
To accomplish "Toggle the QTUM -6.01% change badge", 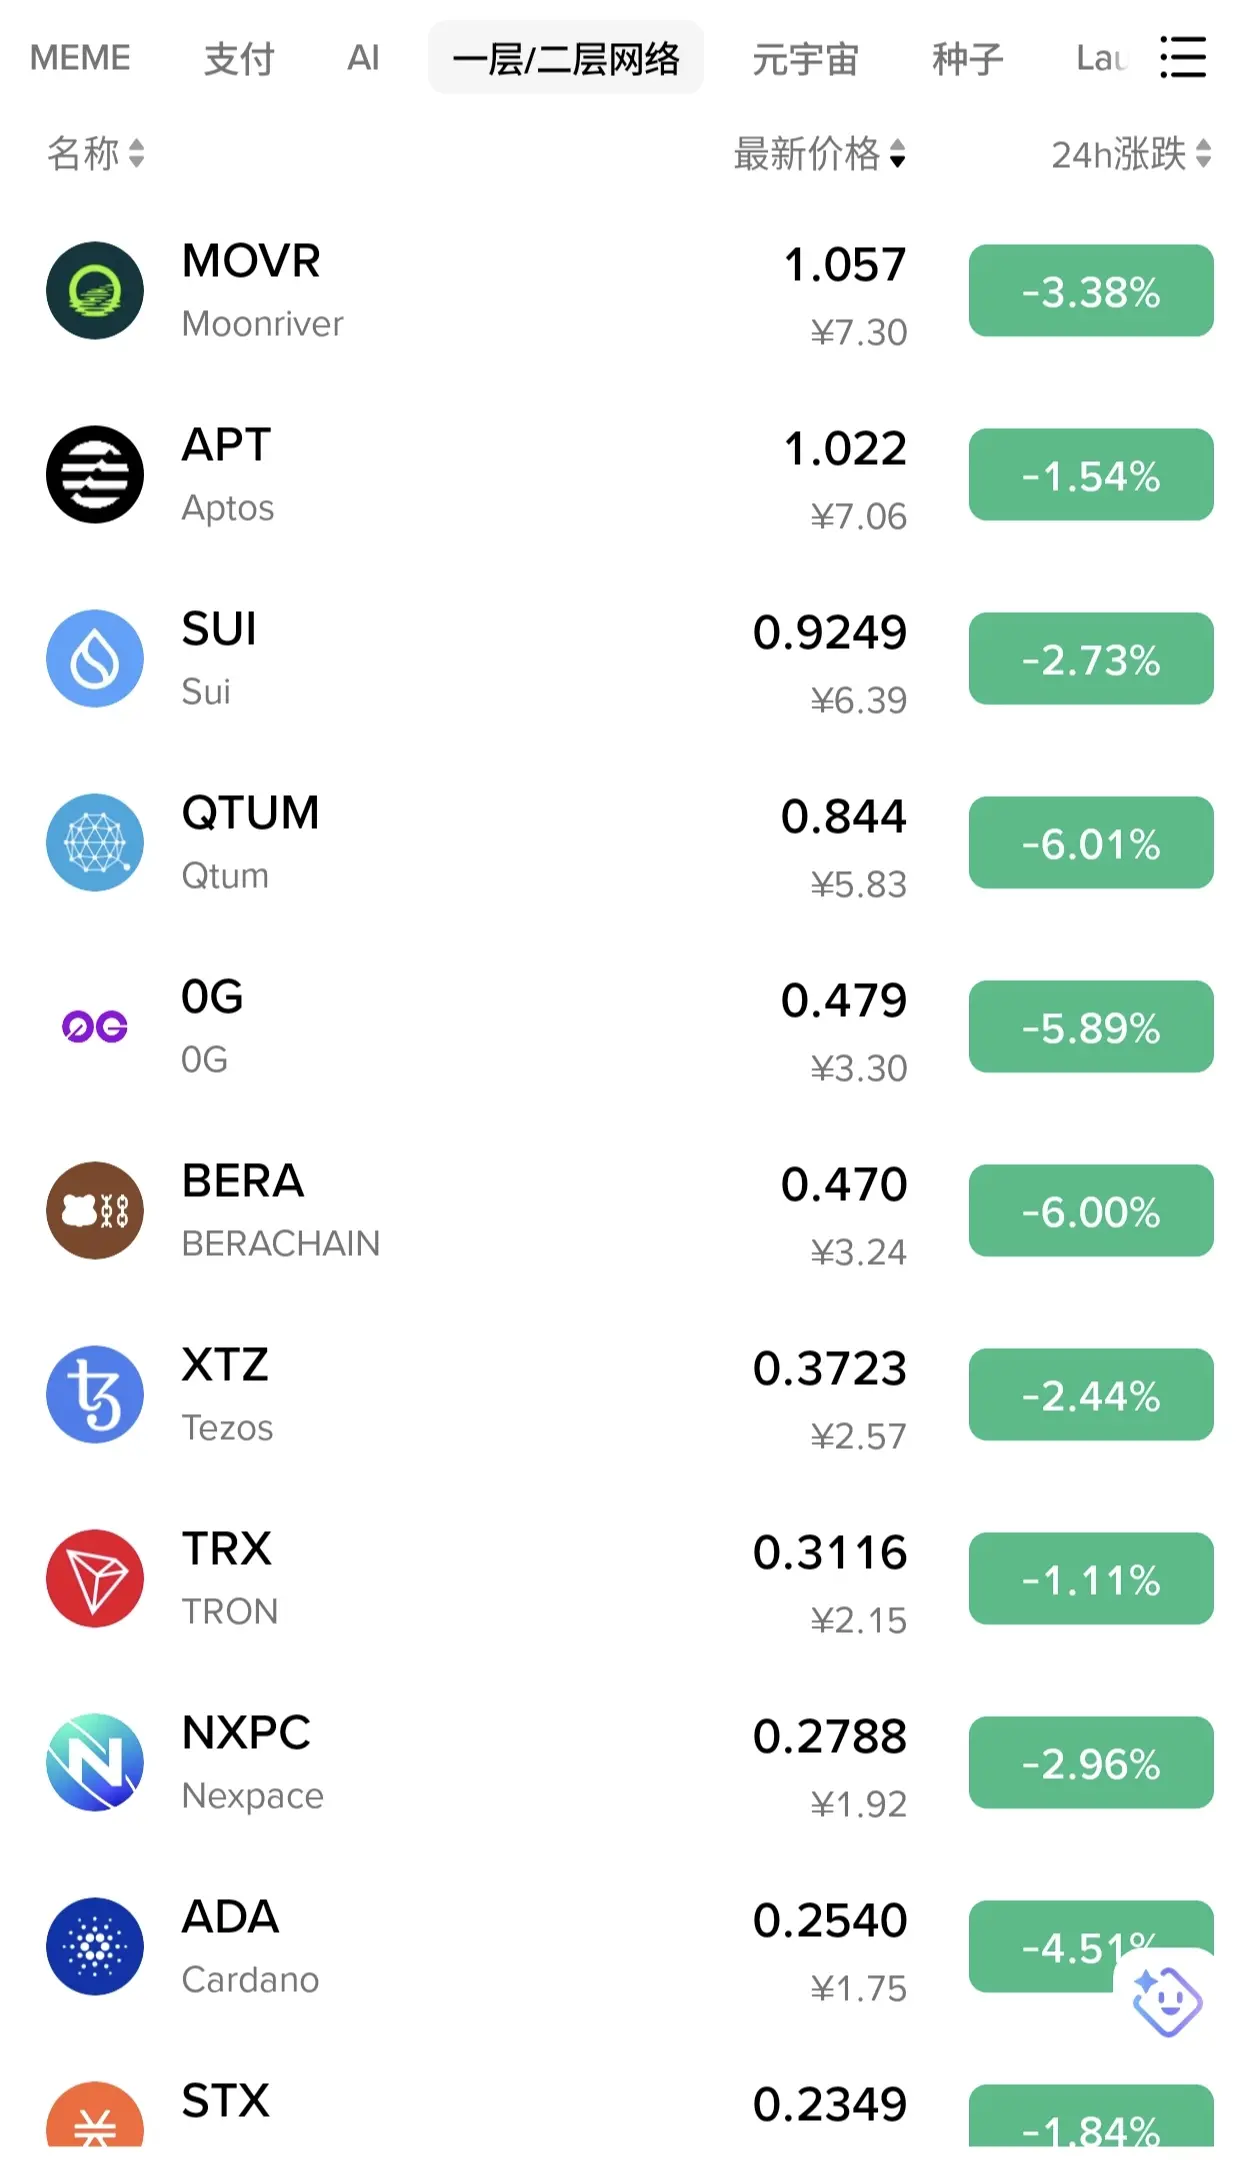I will pos(1091,842).
